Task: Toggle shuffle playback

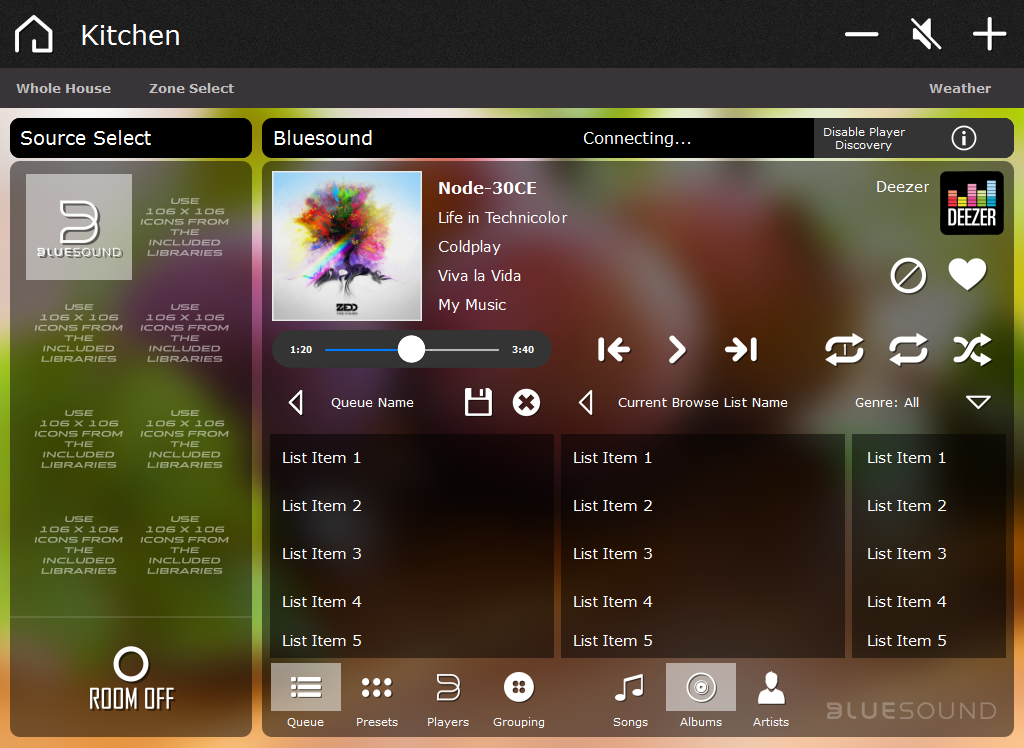Action: click(x=972, y=350)
